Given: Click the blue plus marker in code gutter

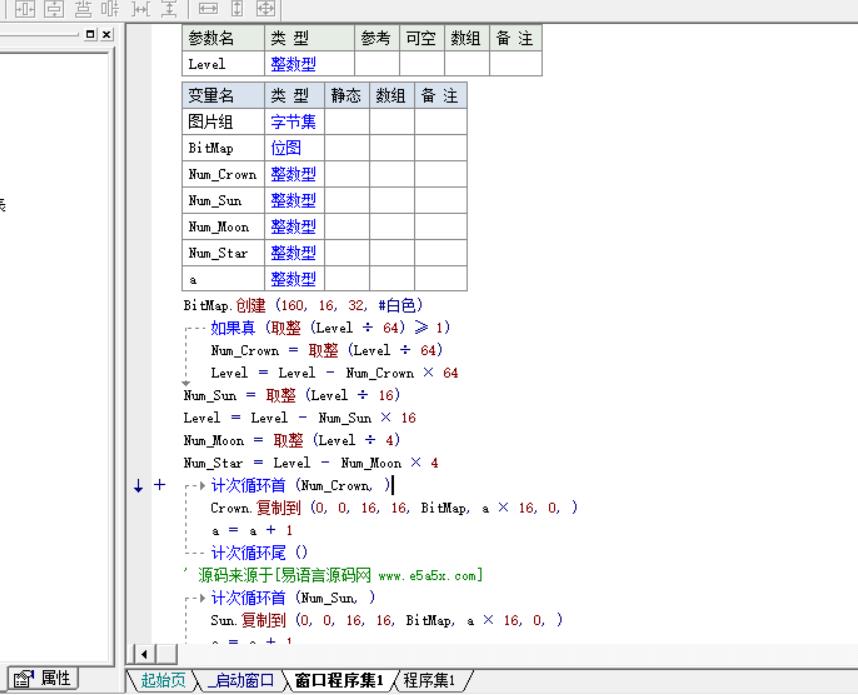Looking at the screenshot, I should click(x=159, y=484).
